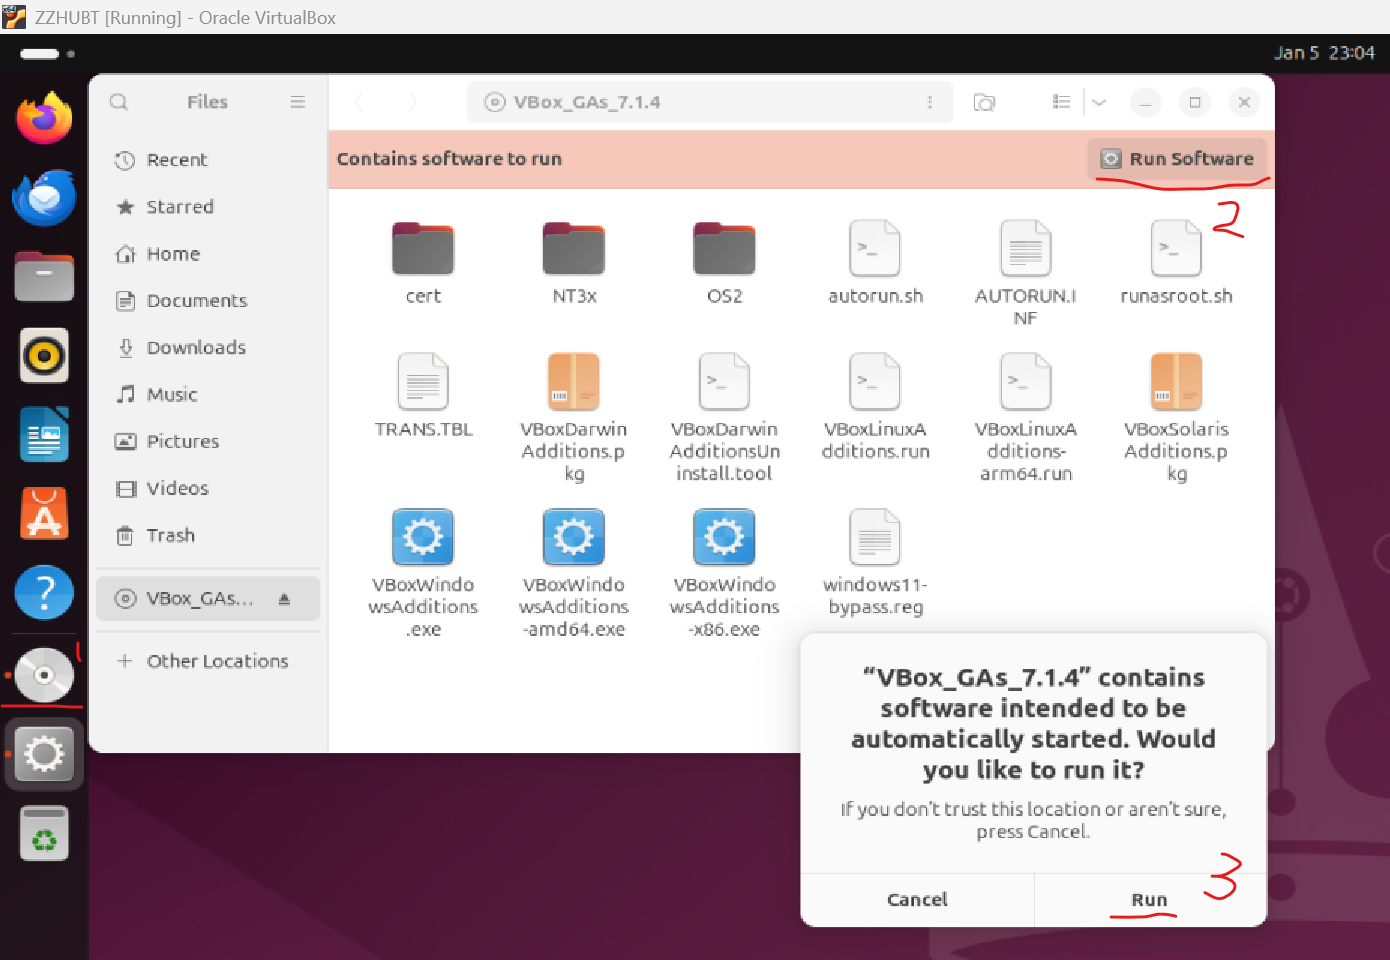Select VBoxDarwinAdditionsUninstall.tool file
This screenshot has width=1390, height=960.
click(724, 418)
